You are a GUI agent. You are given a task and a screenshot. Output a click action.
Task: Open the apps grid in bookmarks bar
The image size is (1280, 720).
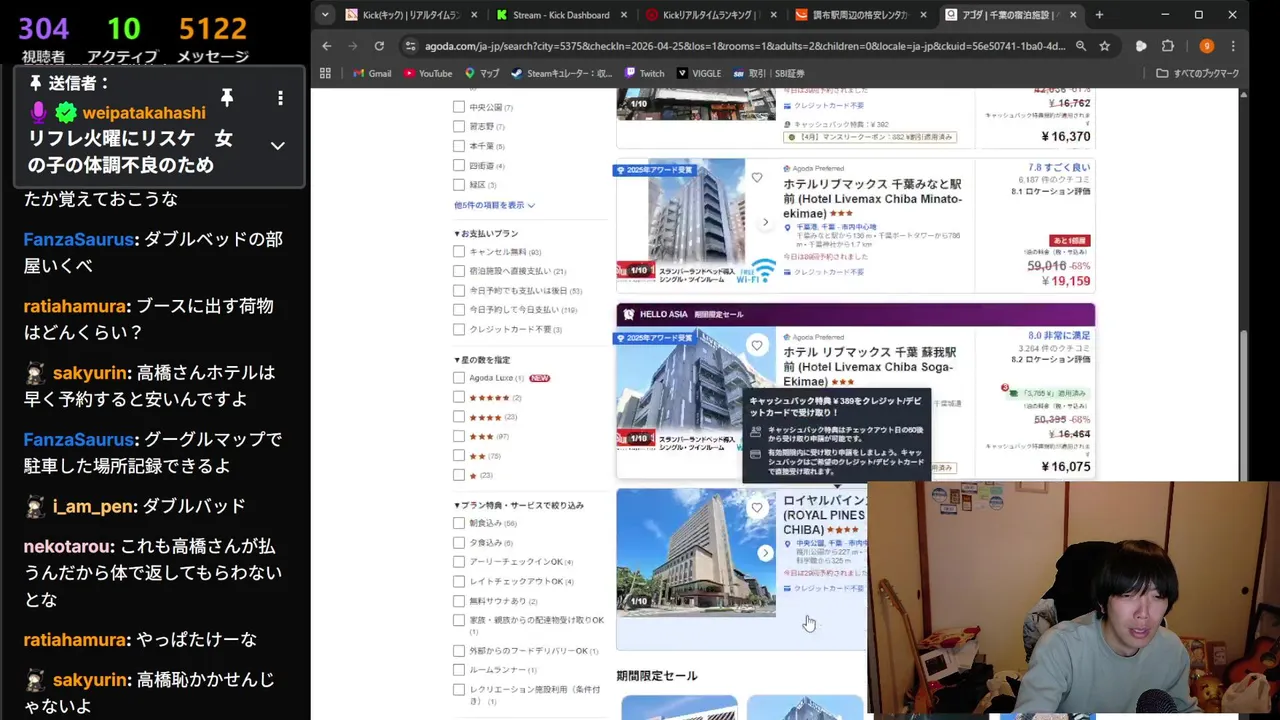(325, 73)
